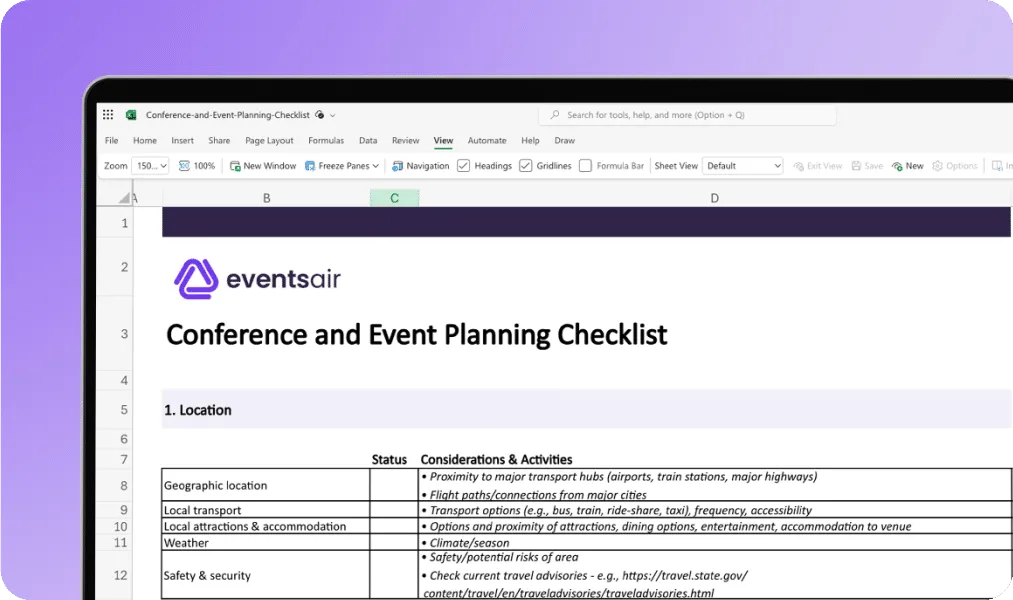Select column D header
This screenshot has height=600, width=1013.
tap(715, 198)
